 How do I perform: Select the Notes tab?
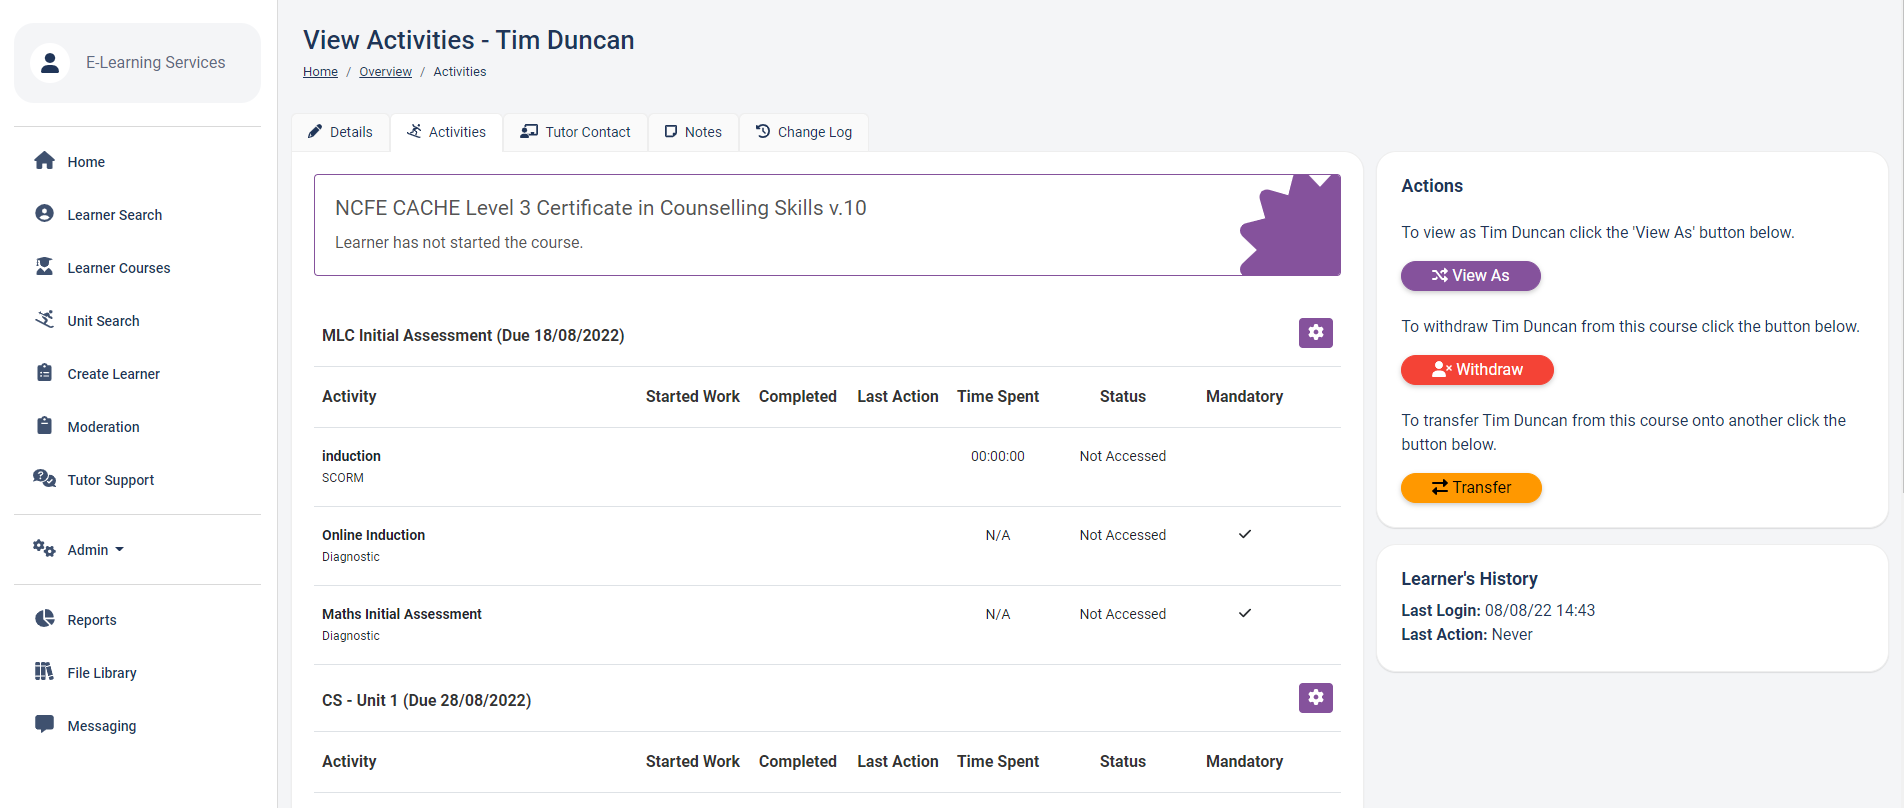[693, 132]
